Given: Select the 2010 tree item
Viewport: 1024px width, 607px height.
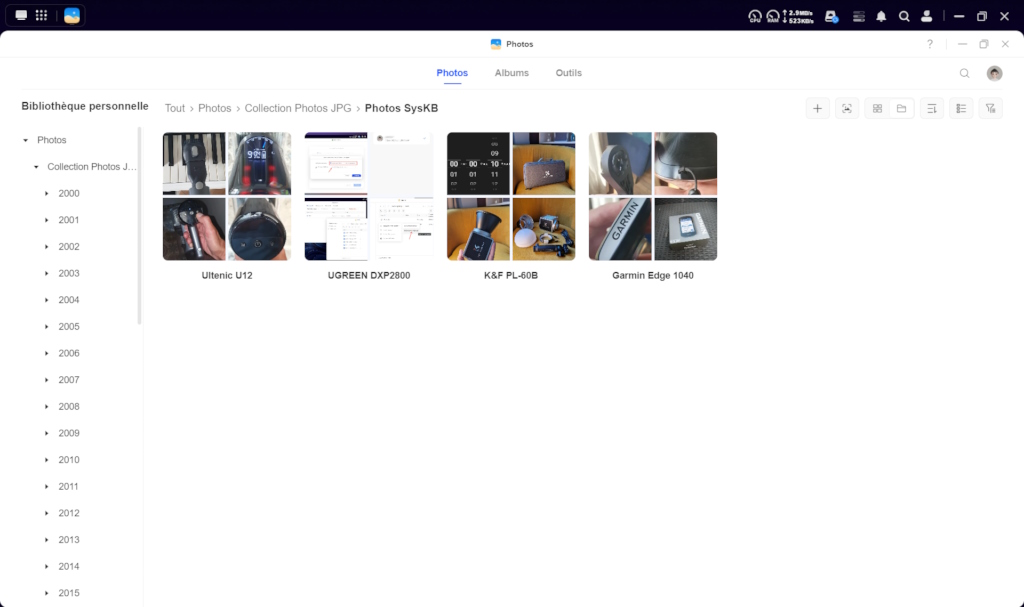Looking at the screenshot, I should (69, 460).
